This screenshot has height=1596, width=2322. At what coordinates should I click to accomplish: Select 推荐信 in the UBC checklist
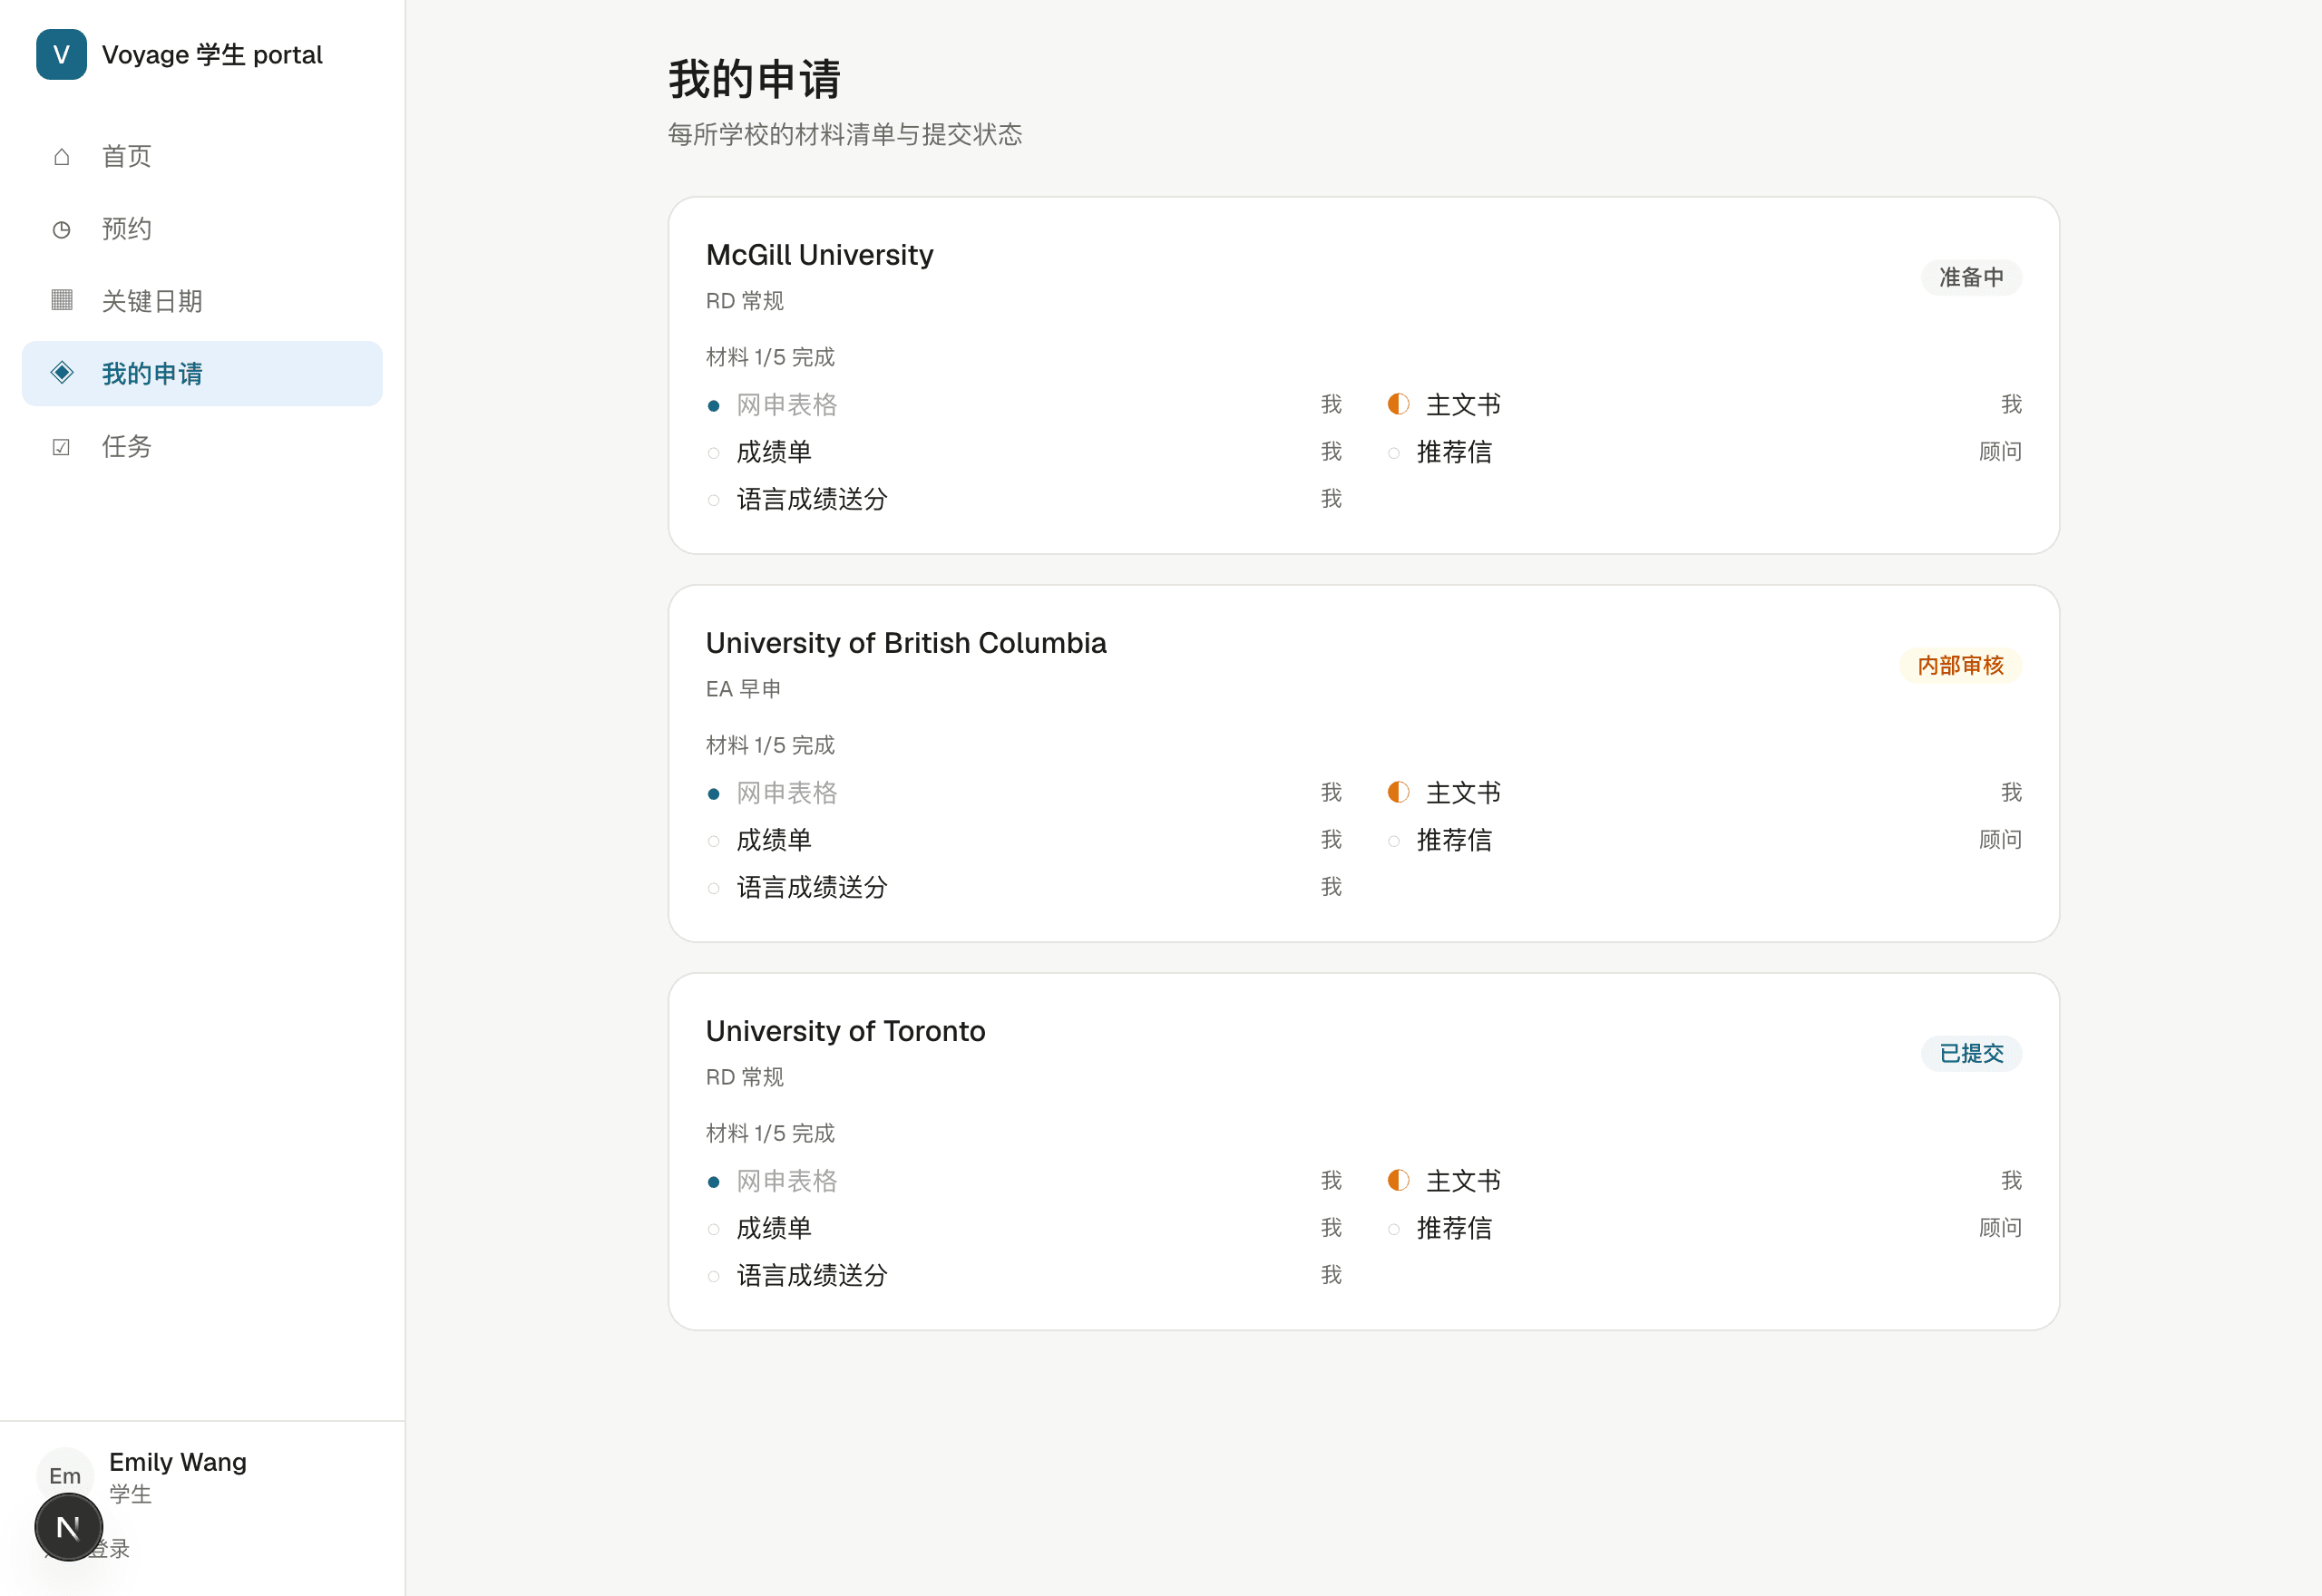[x=1454, y=840]
